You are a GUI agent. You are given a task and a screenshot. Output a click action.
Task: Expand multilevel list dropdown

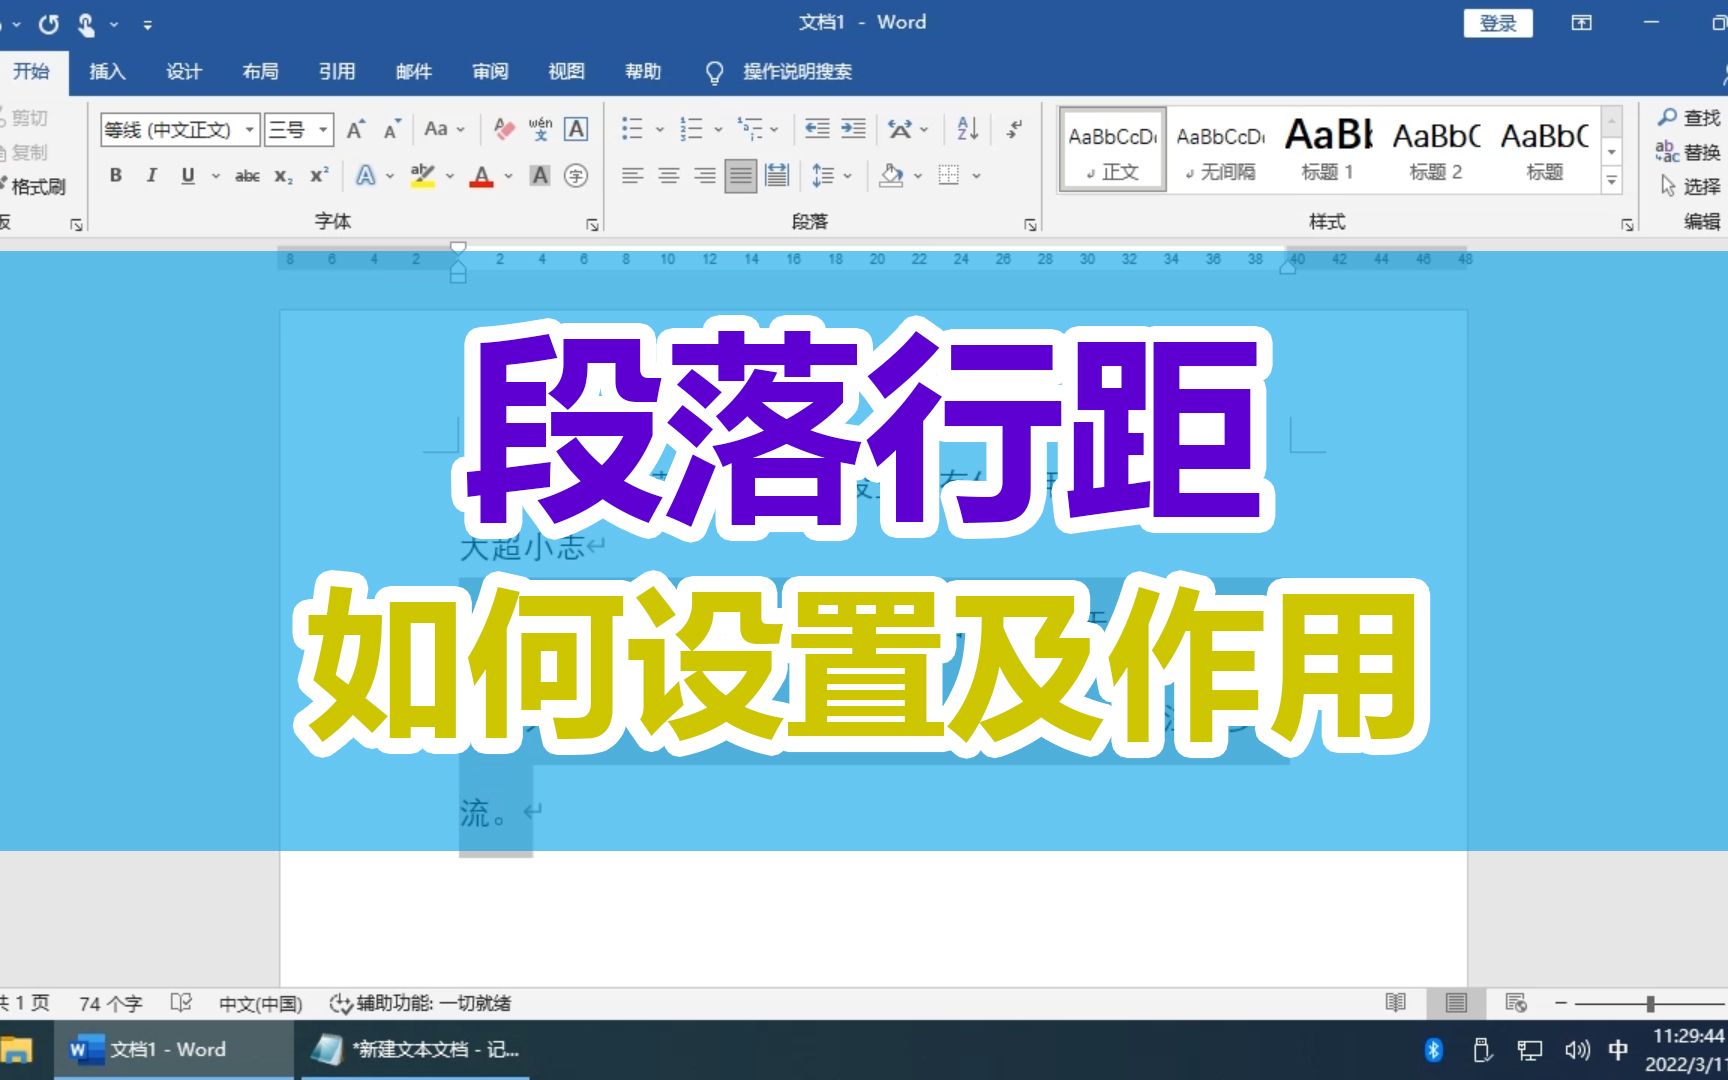pos(774,129)
